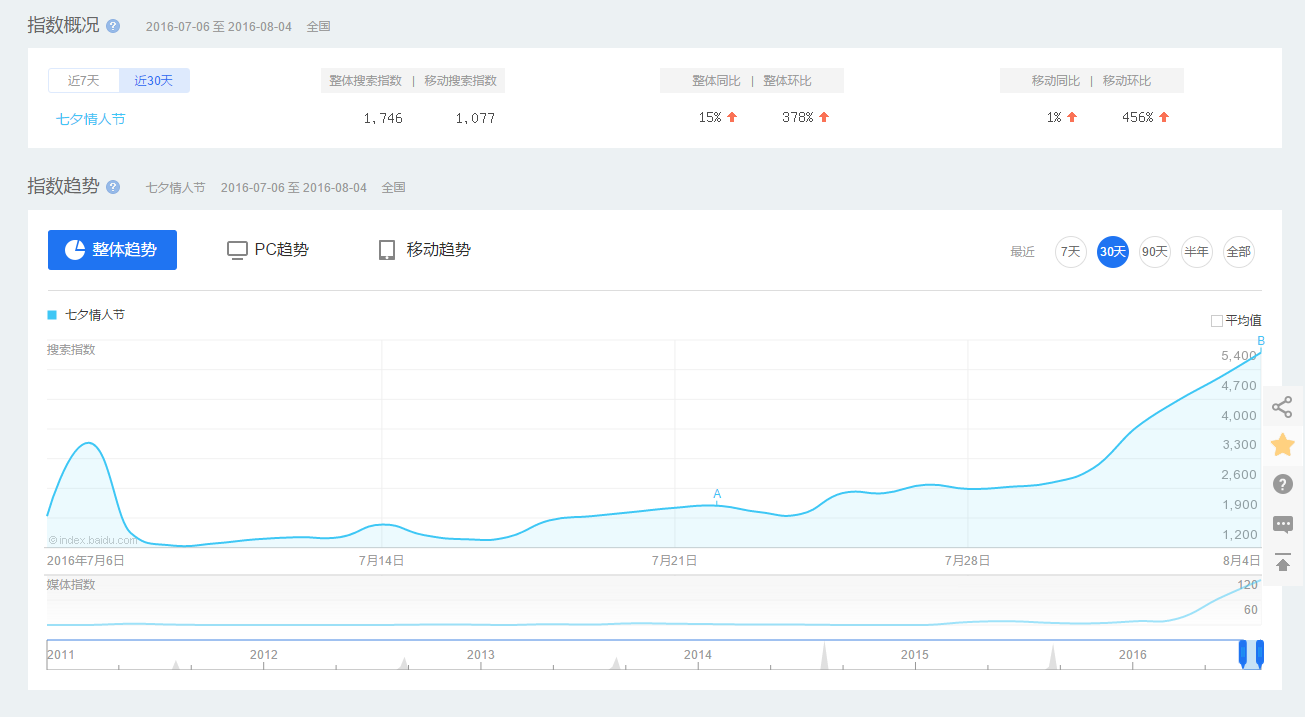
Task: Click the yellow star favorite icon
Action: (1282, 445)
